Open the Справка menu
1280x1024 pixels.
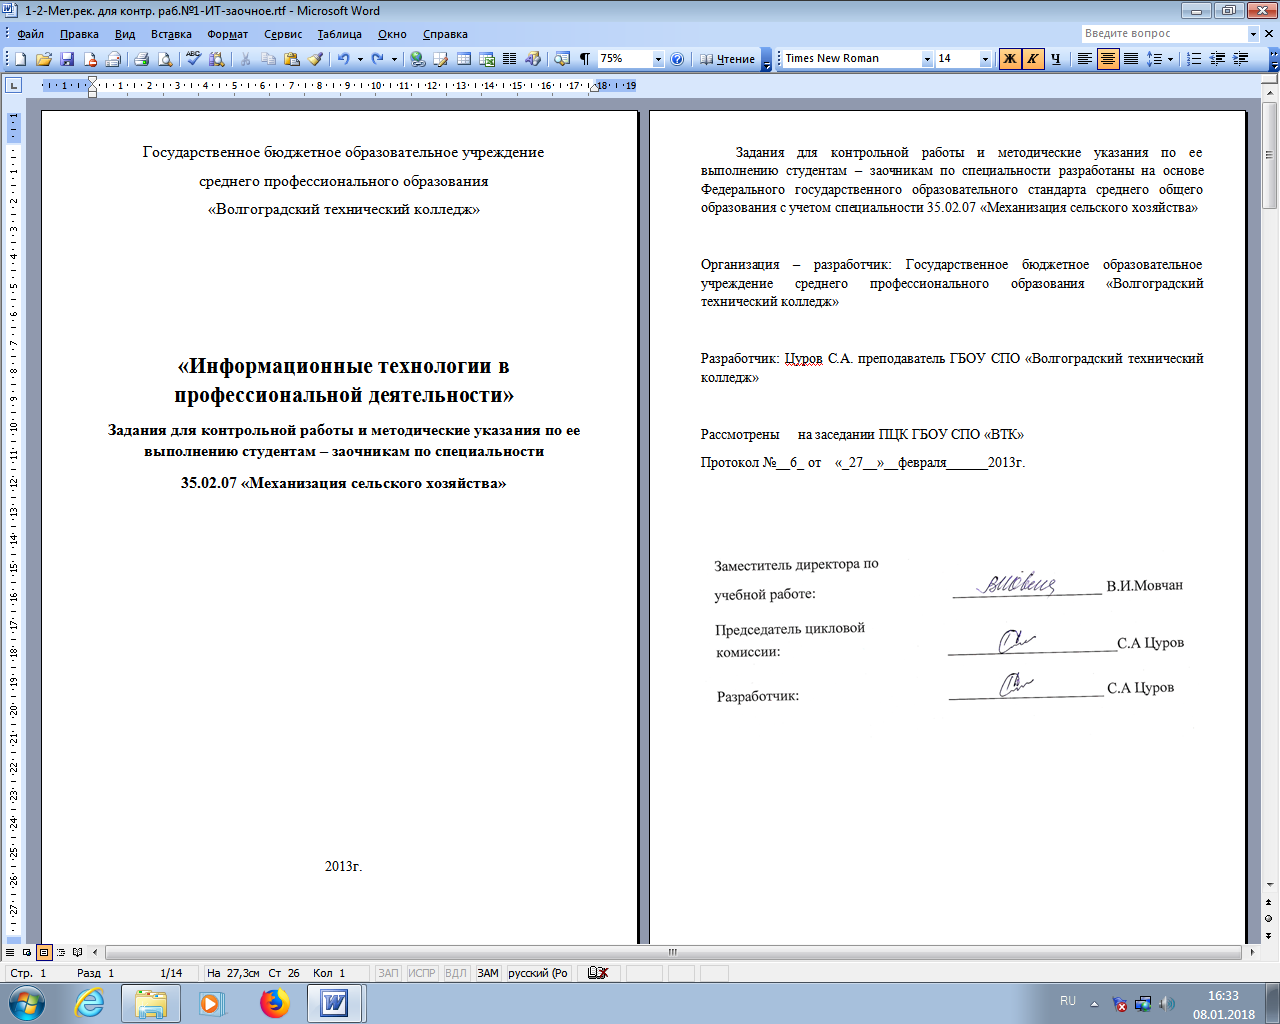point(445,34)
